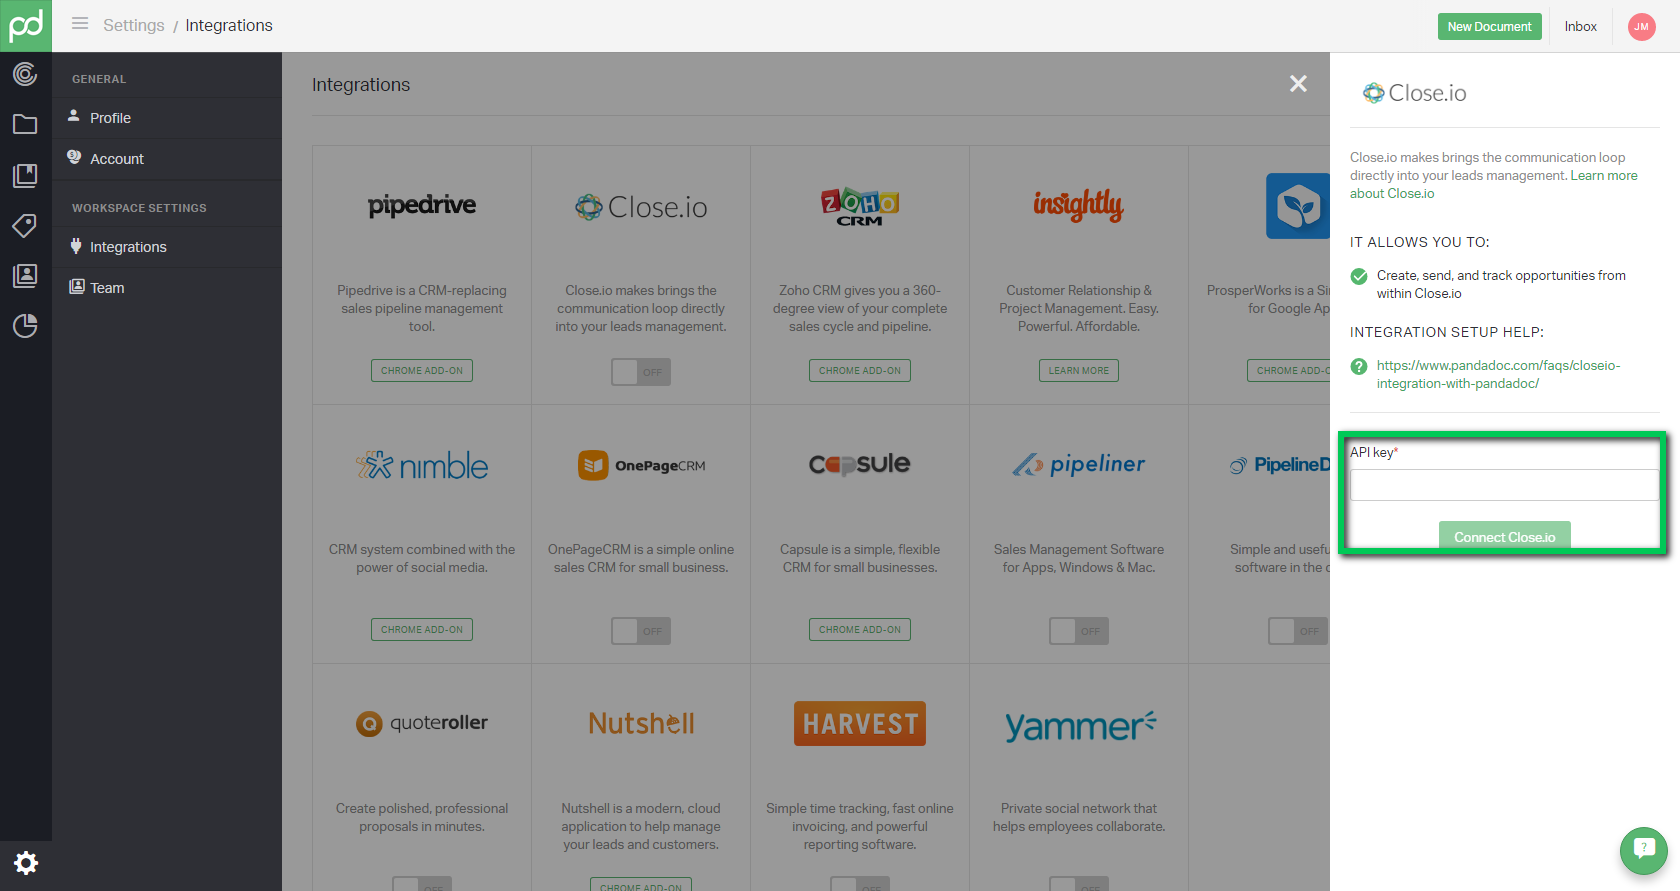Open the contacts icon in sidebar
1680x891 pixels.
click(x=25, y=276)
